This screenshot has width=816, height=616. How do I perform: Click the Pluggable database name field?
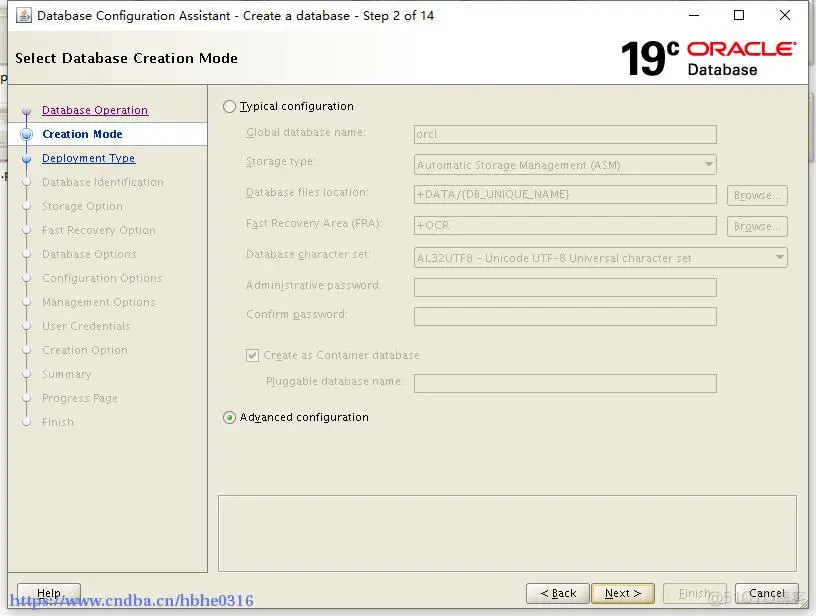[565, 383]
